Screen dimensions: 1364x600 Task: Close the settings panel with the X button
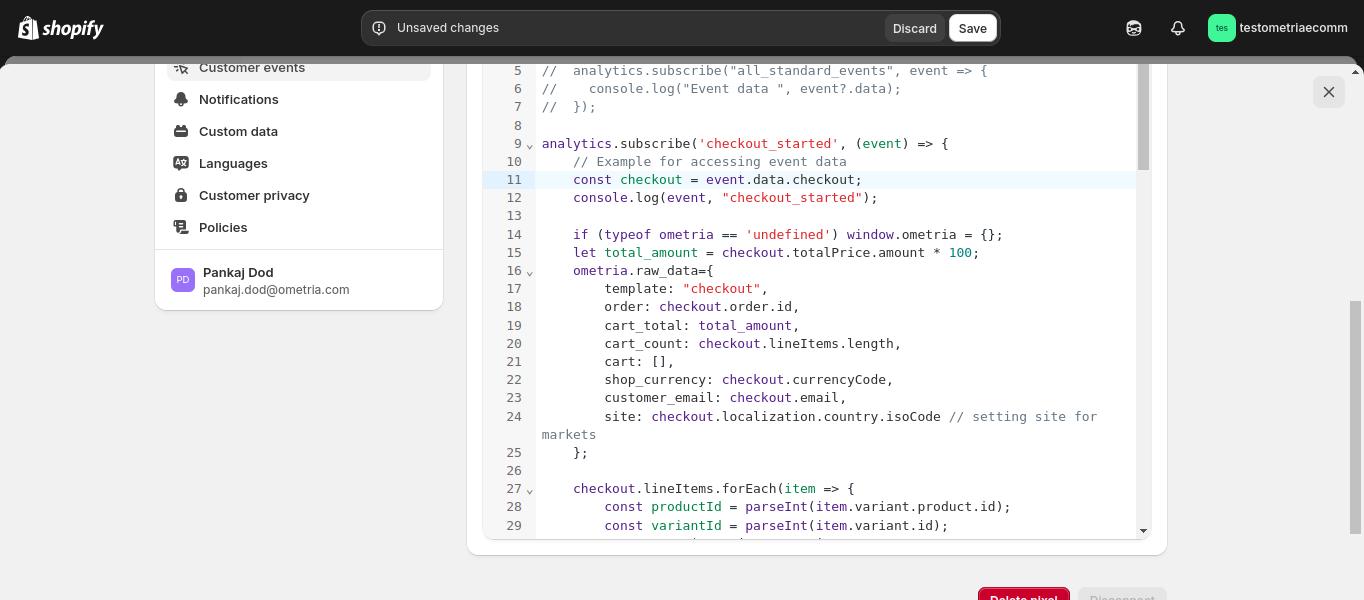(x=1329, y=92)
